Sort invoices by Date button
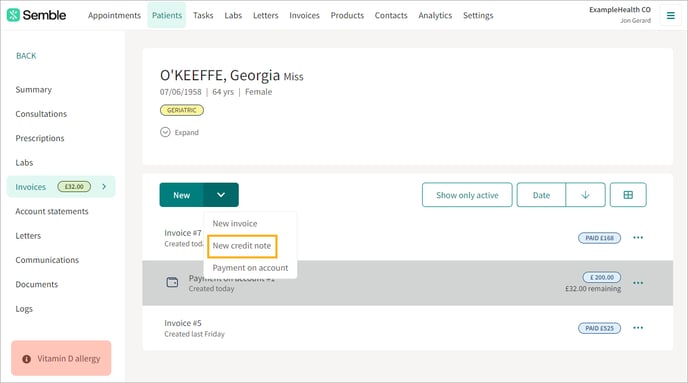Screen dimensions: 688x383 (x=541, y=195)
